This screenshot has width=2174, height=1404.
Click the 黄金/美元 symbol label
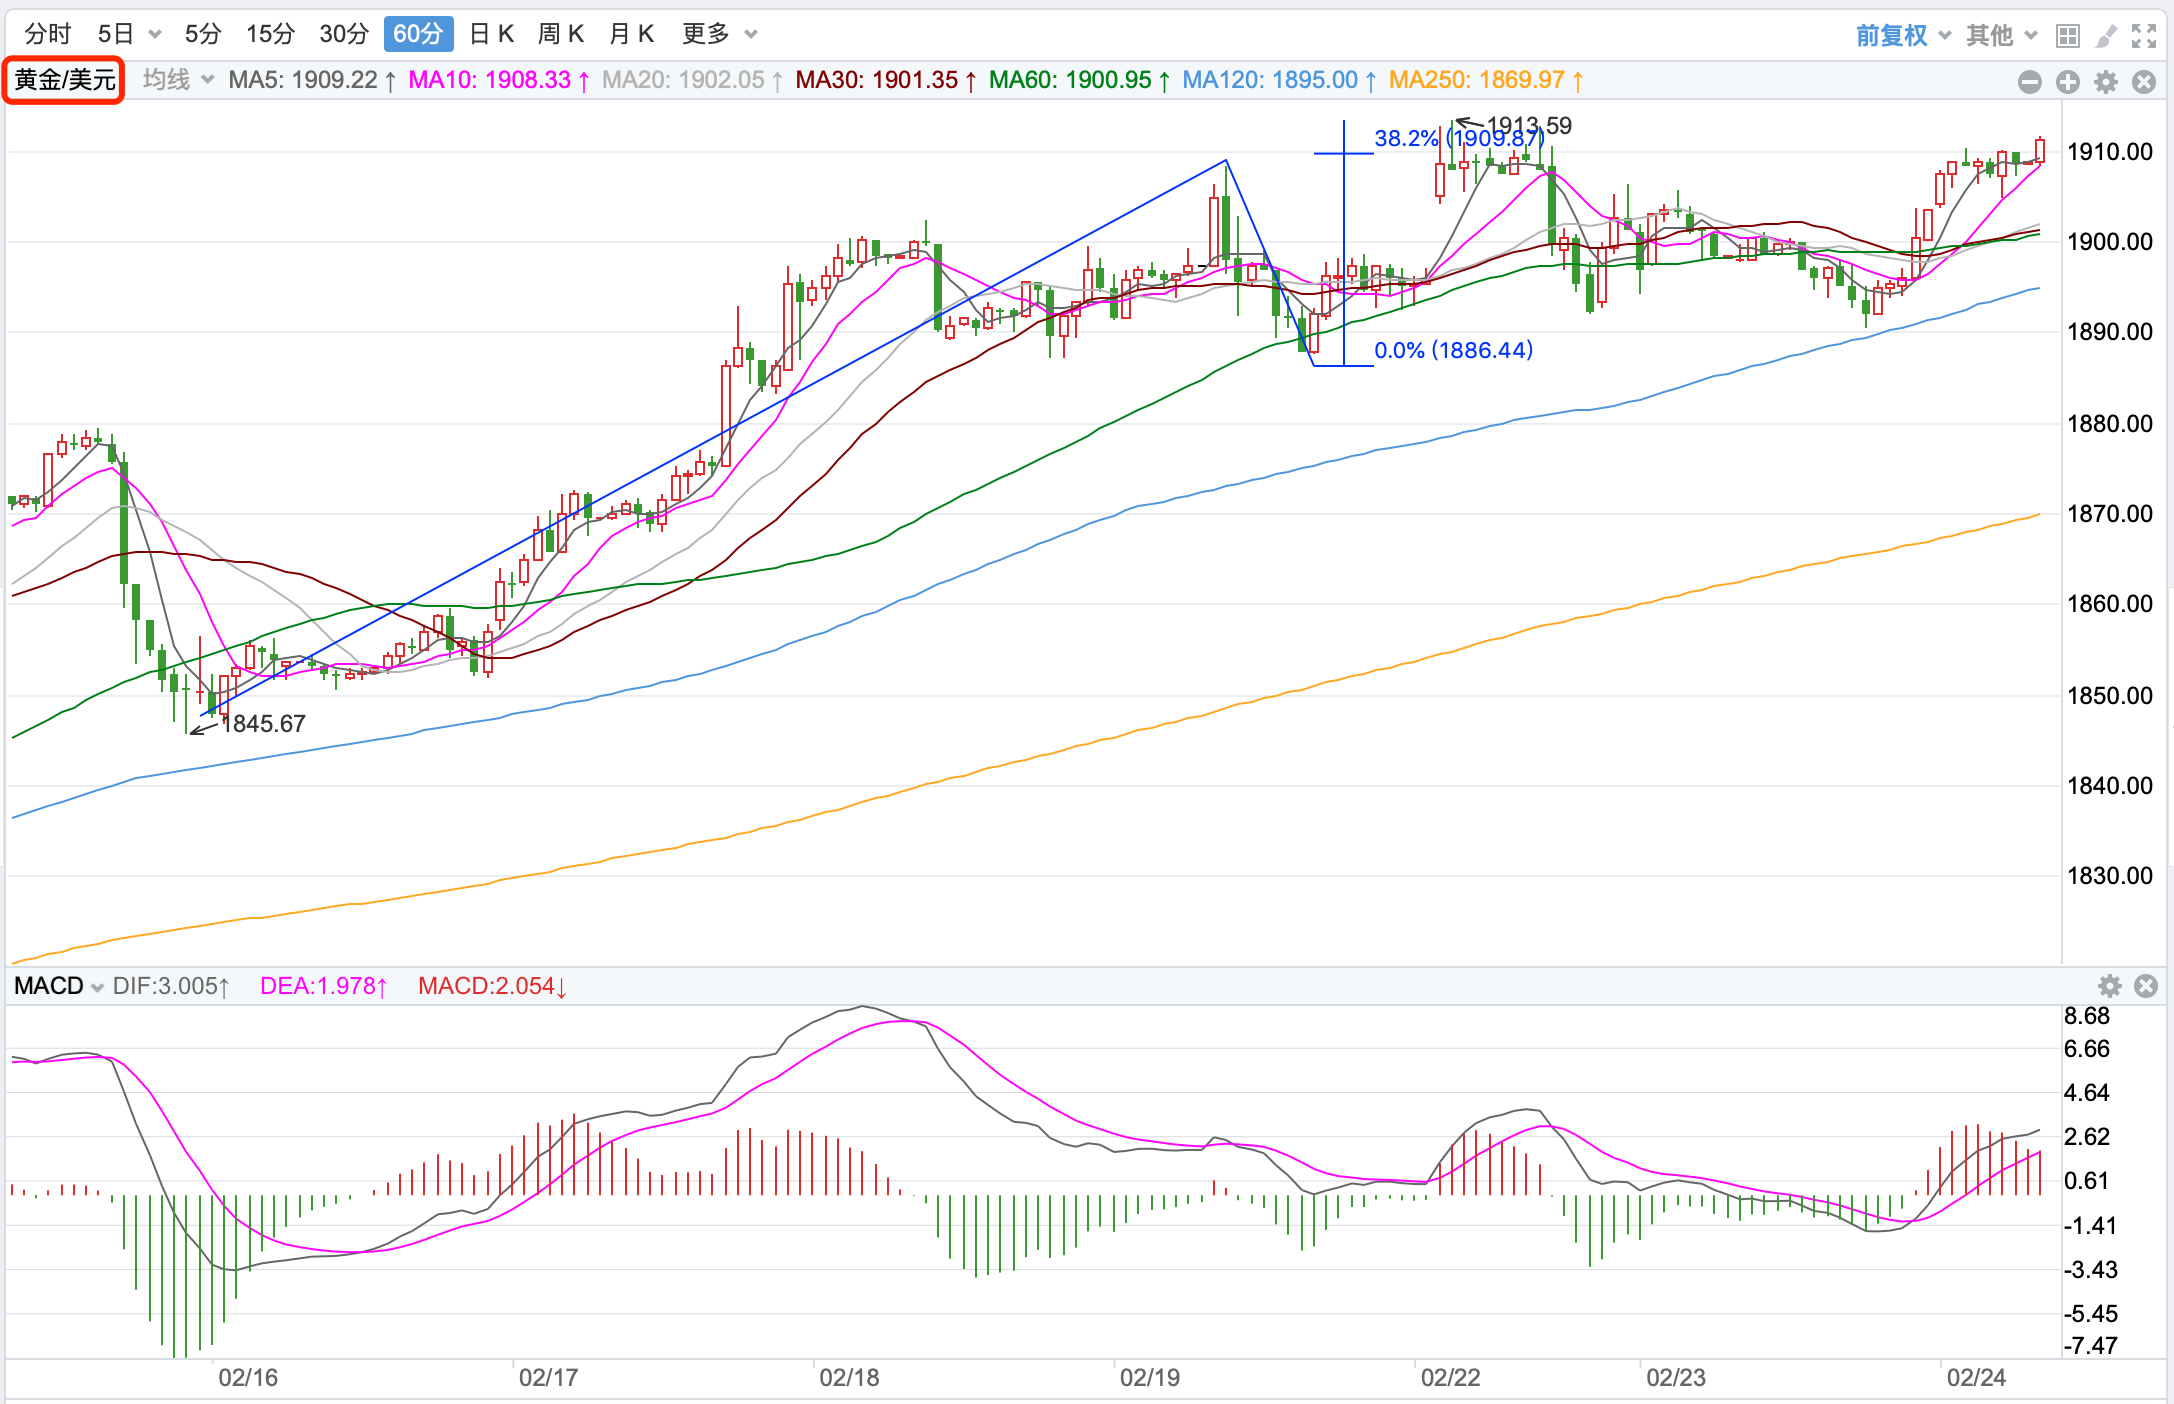[x=64, y=80]
